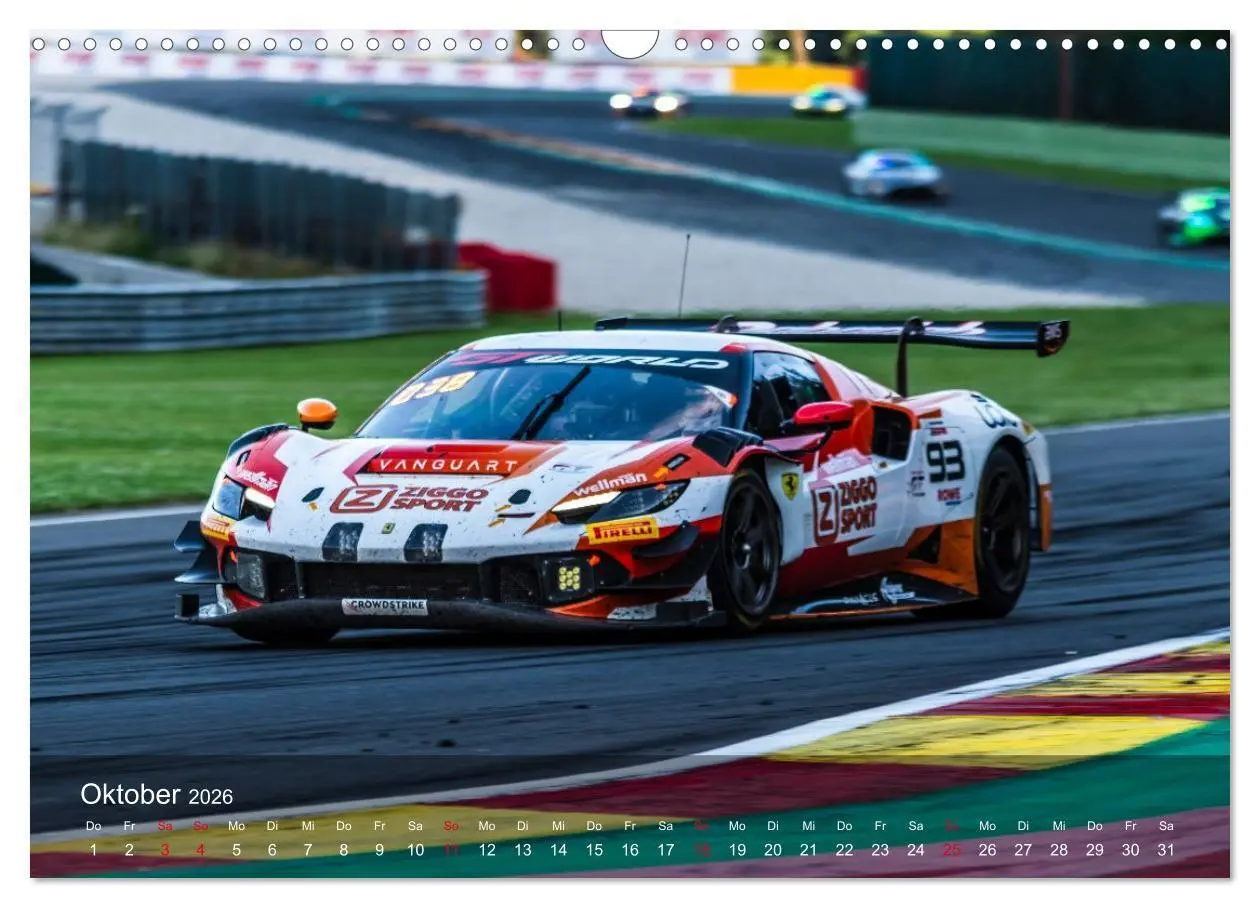Select date 8 in the calendar row
The width and height of the screenshot is (1260, 908).
343,850
